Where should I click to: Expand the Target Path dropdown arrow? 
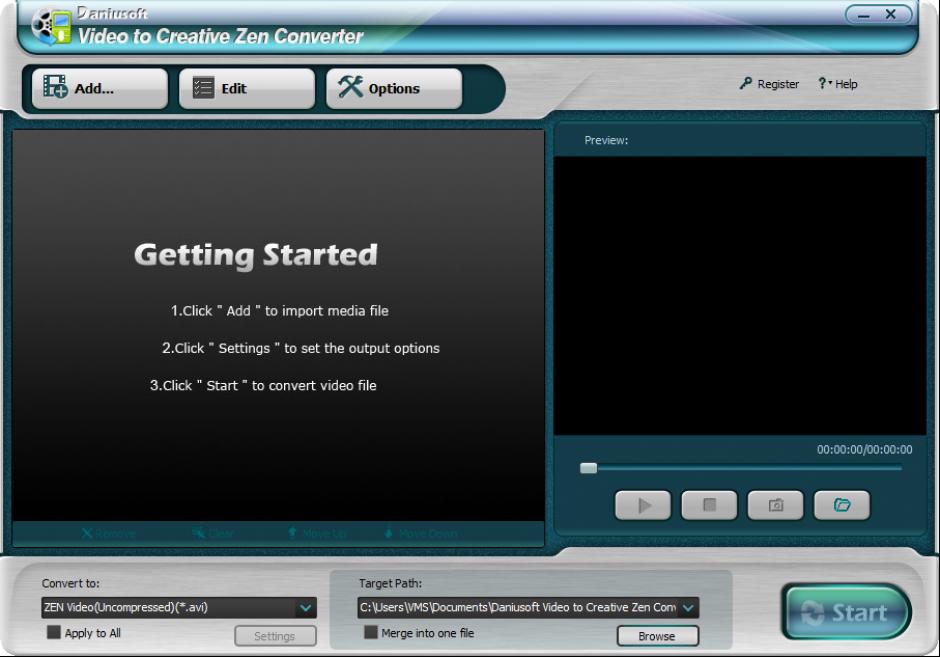click(688, 608)
